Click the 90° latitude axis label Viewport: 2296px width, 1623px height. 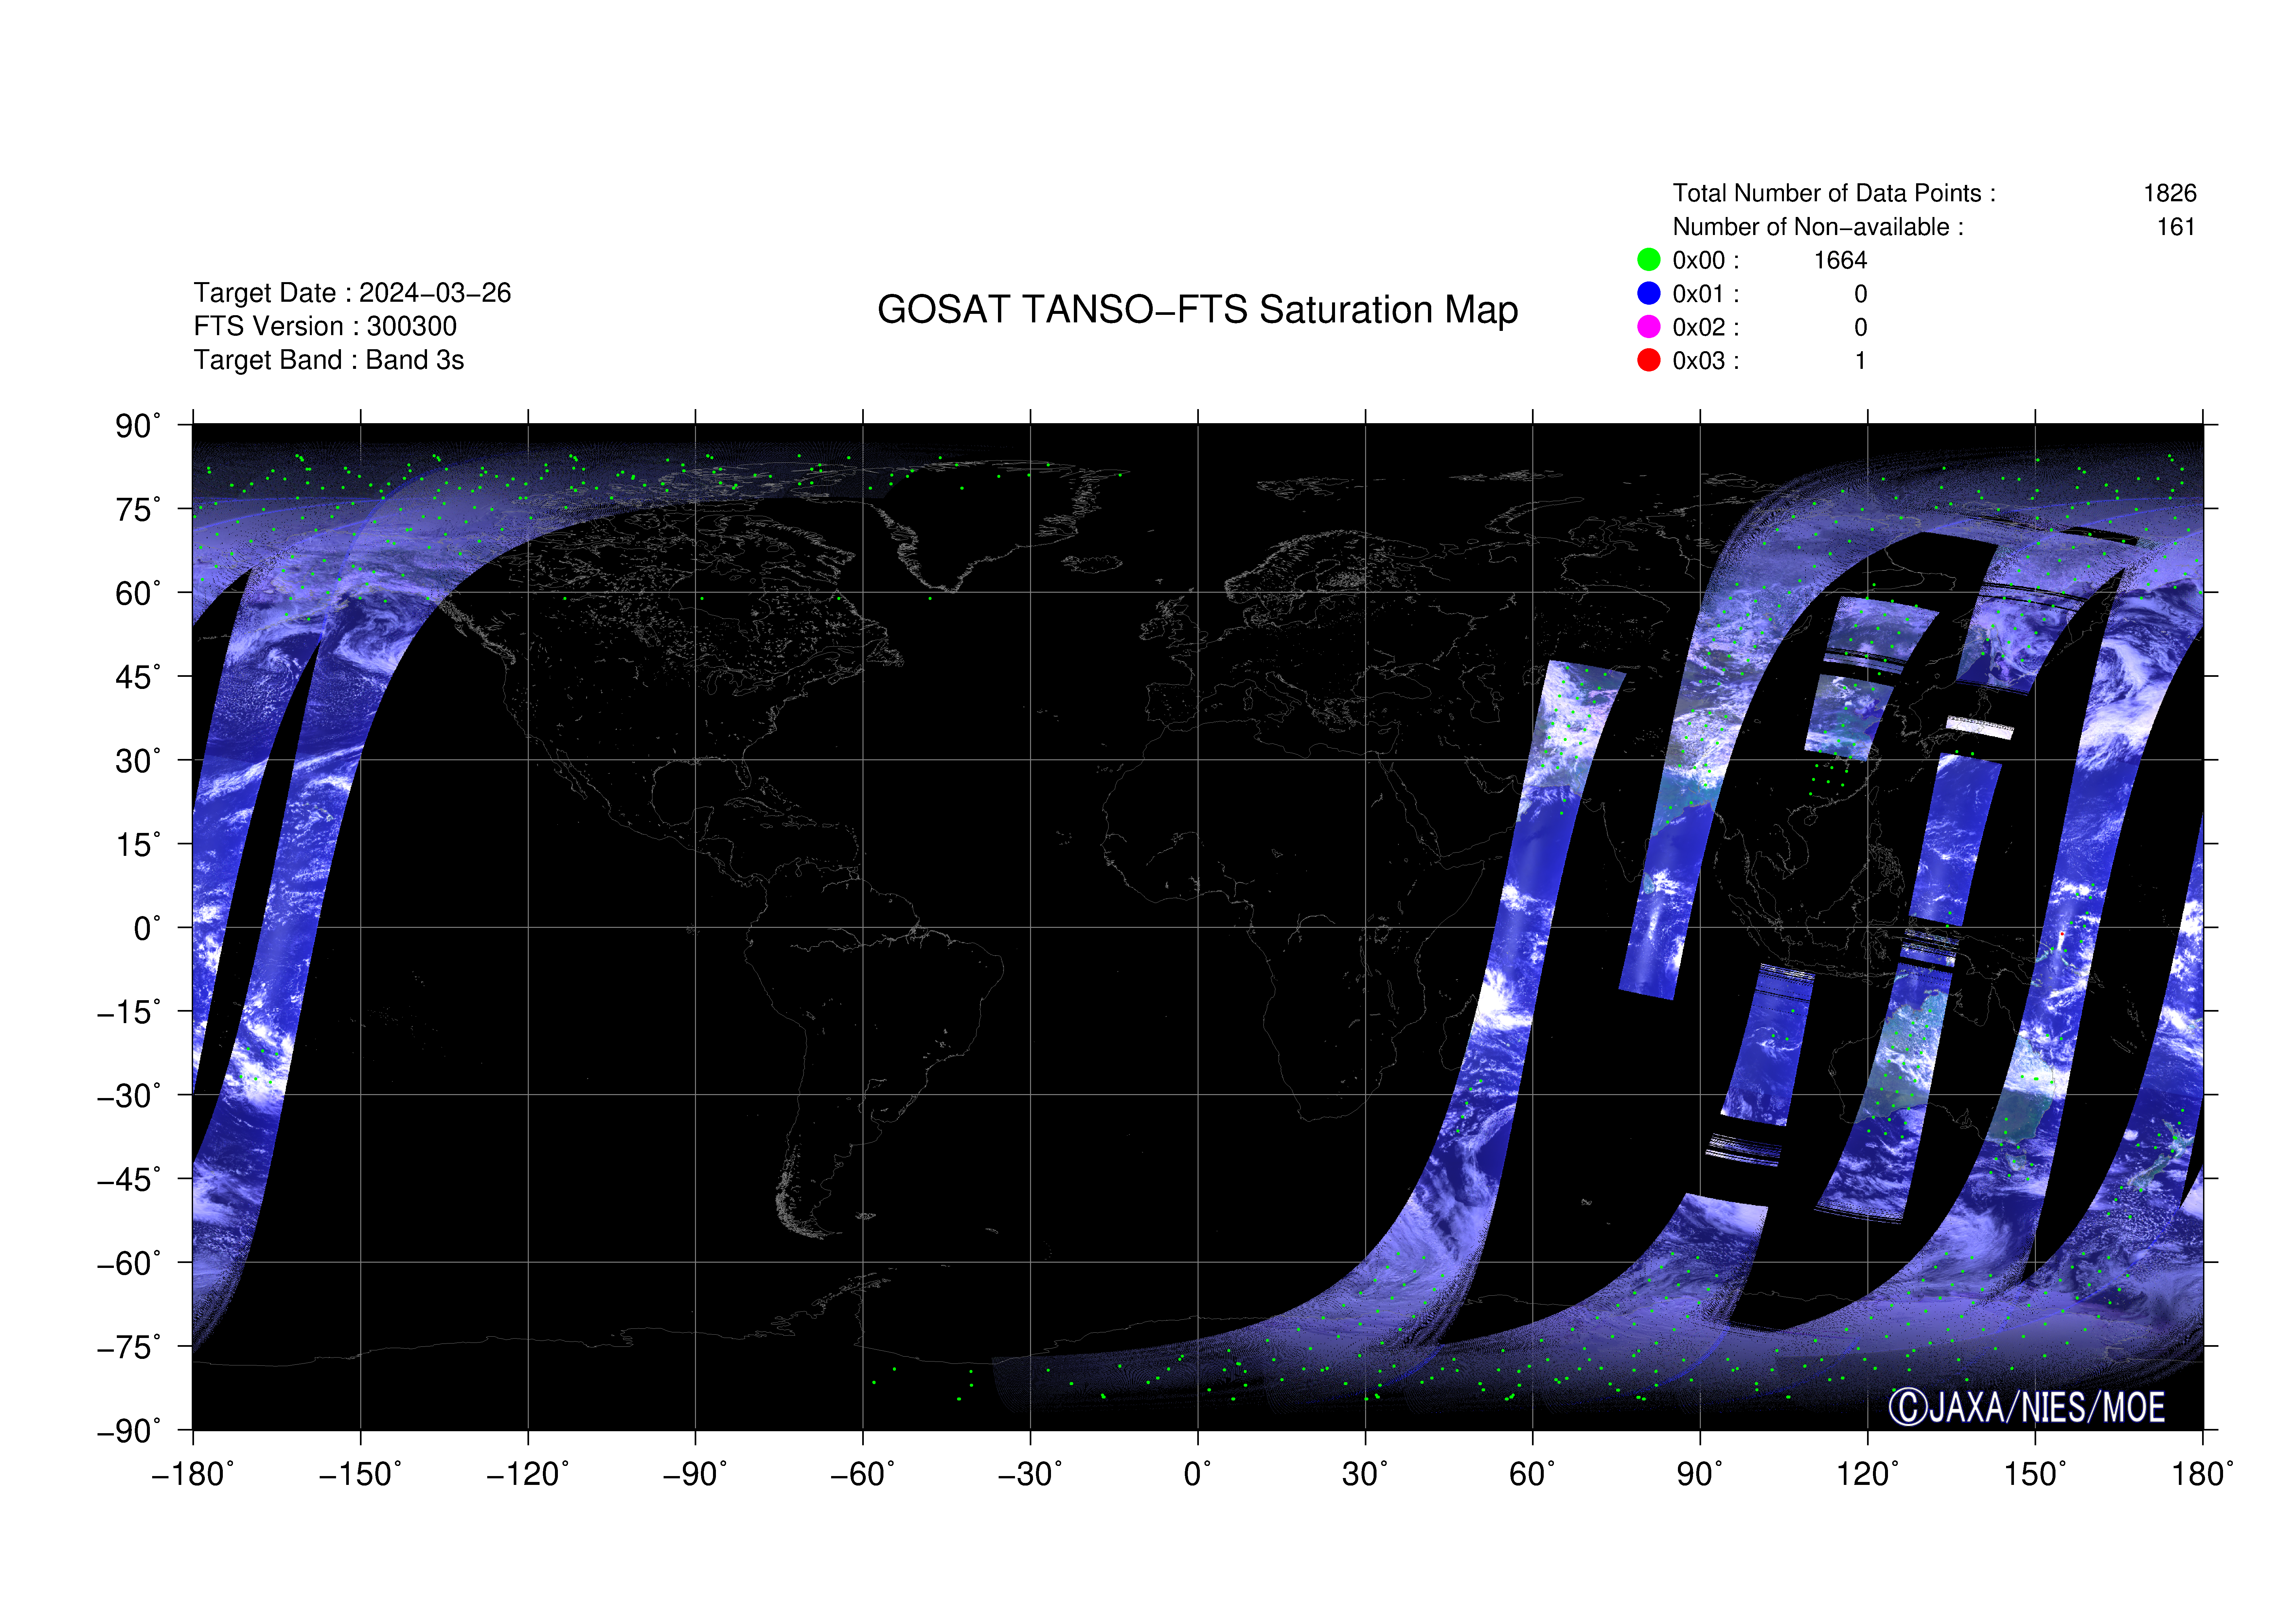click(138, 426)
